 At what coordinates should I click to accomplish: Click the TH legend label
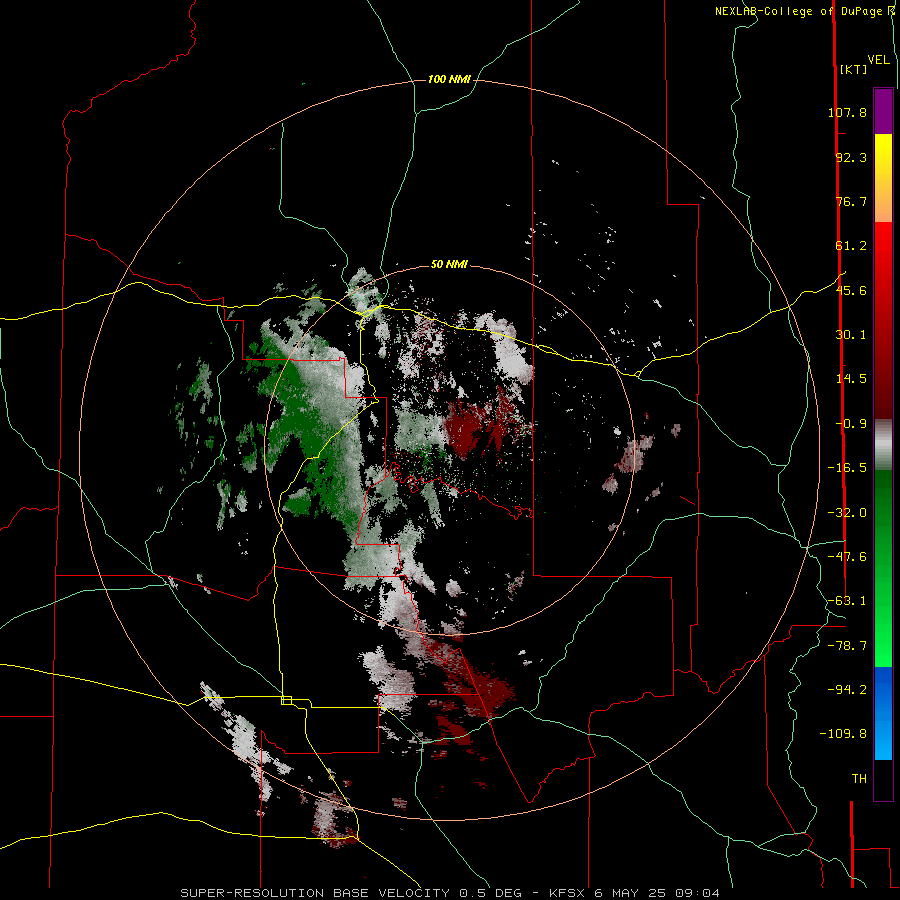point(859,779)
